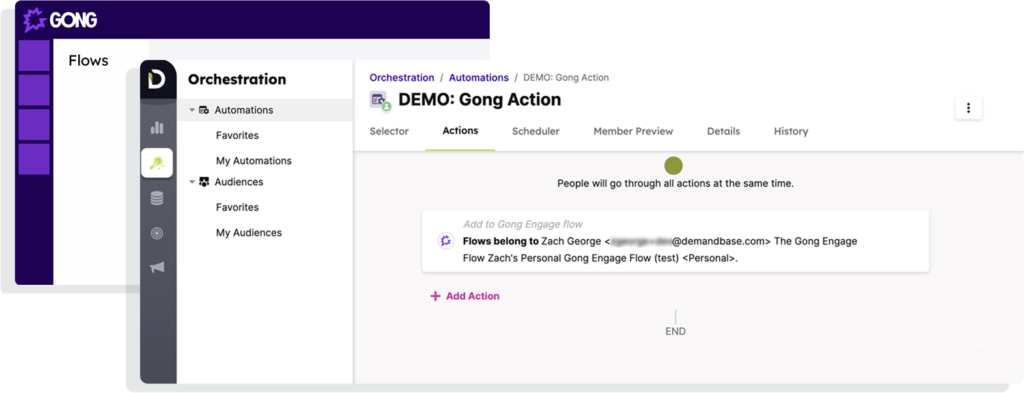This screenshot has height=393, width=1024.
Task: Open the three-dot more options menu
Action: pyautogui.click(x=968, y=108)
